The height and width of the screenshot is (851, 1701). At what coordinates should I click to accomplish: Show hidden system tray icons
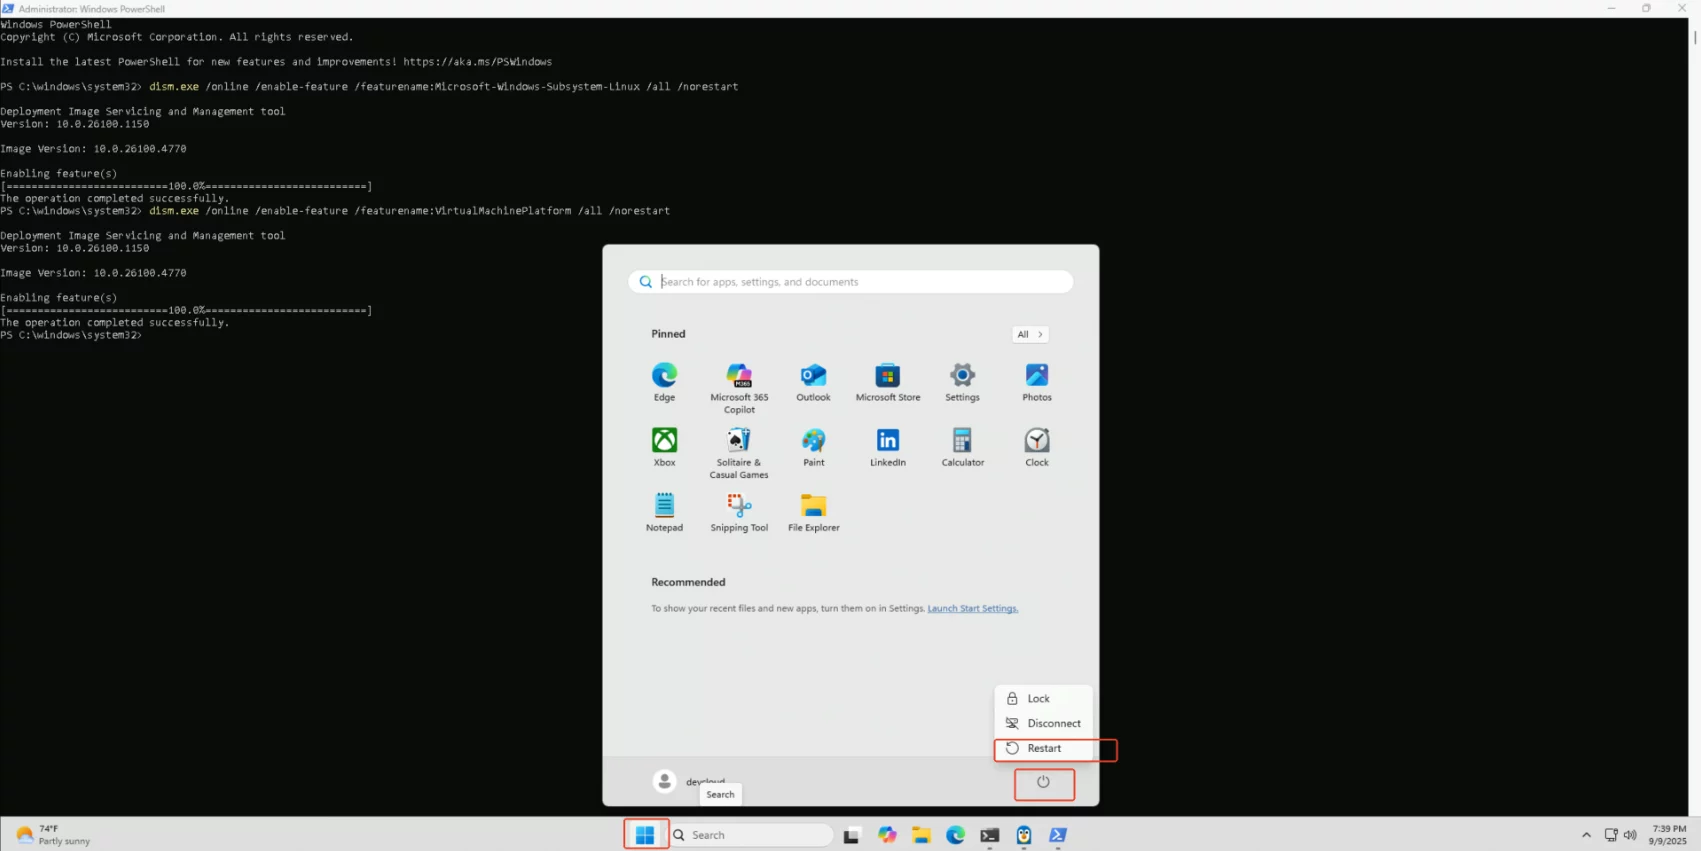point(1586,835)
